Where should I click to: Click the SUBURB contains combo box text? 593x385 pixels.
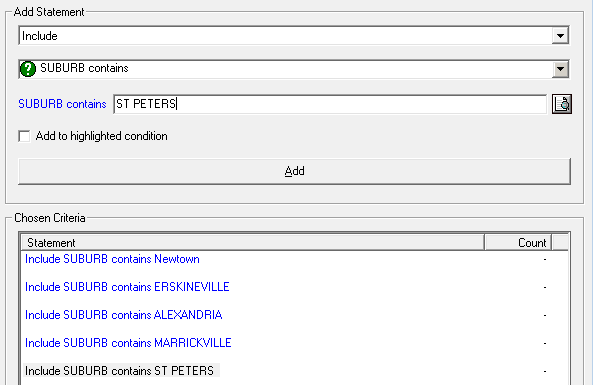coord(84,68)
